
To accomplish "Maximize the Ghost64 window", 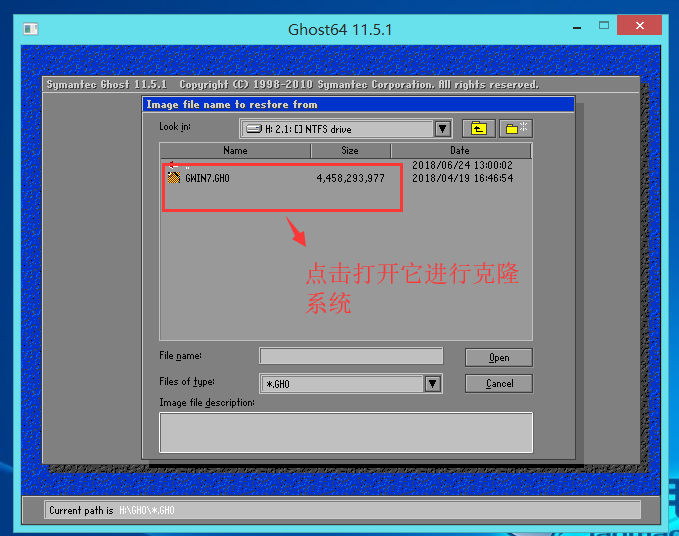I will click(x=604, y=26).
